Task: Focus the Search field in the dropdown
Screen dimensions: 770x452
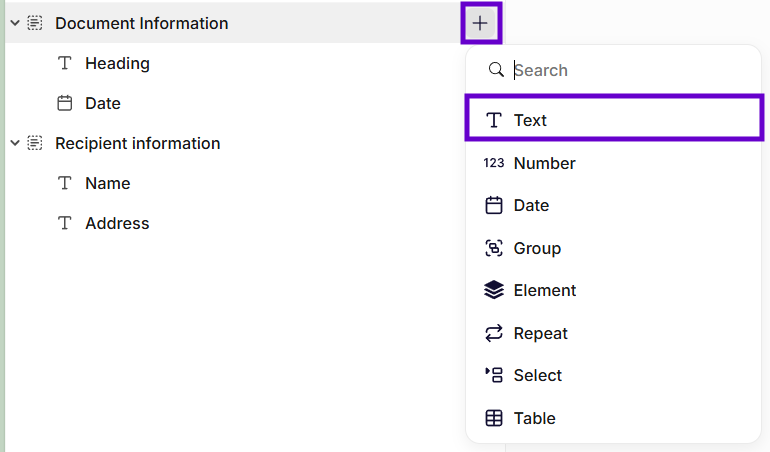Action: [620, 70]
